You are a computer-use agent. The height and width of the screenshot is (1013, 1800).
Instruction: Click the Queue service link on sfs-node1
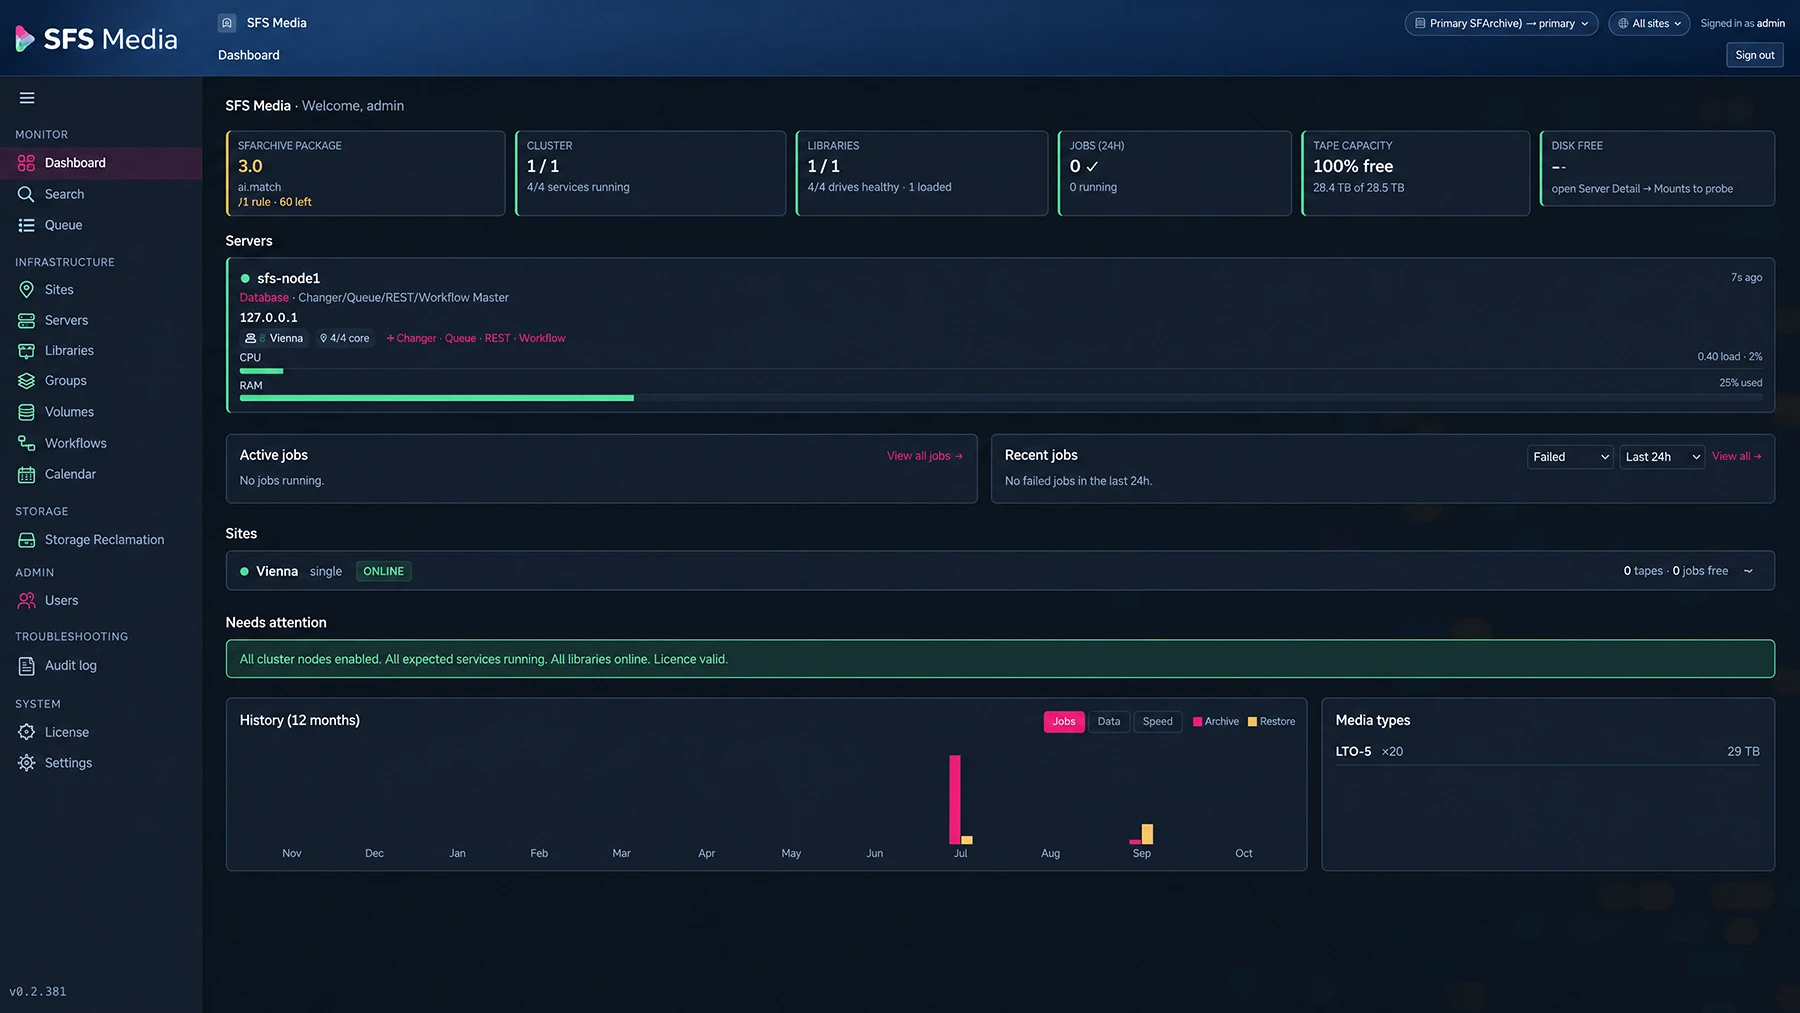coord(460,339)
